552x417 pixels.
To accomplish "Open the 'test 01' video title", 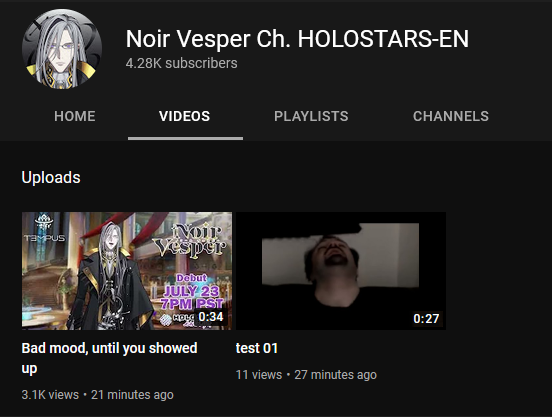I will pos(257,348).
